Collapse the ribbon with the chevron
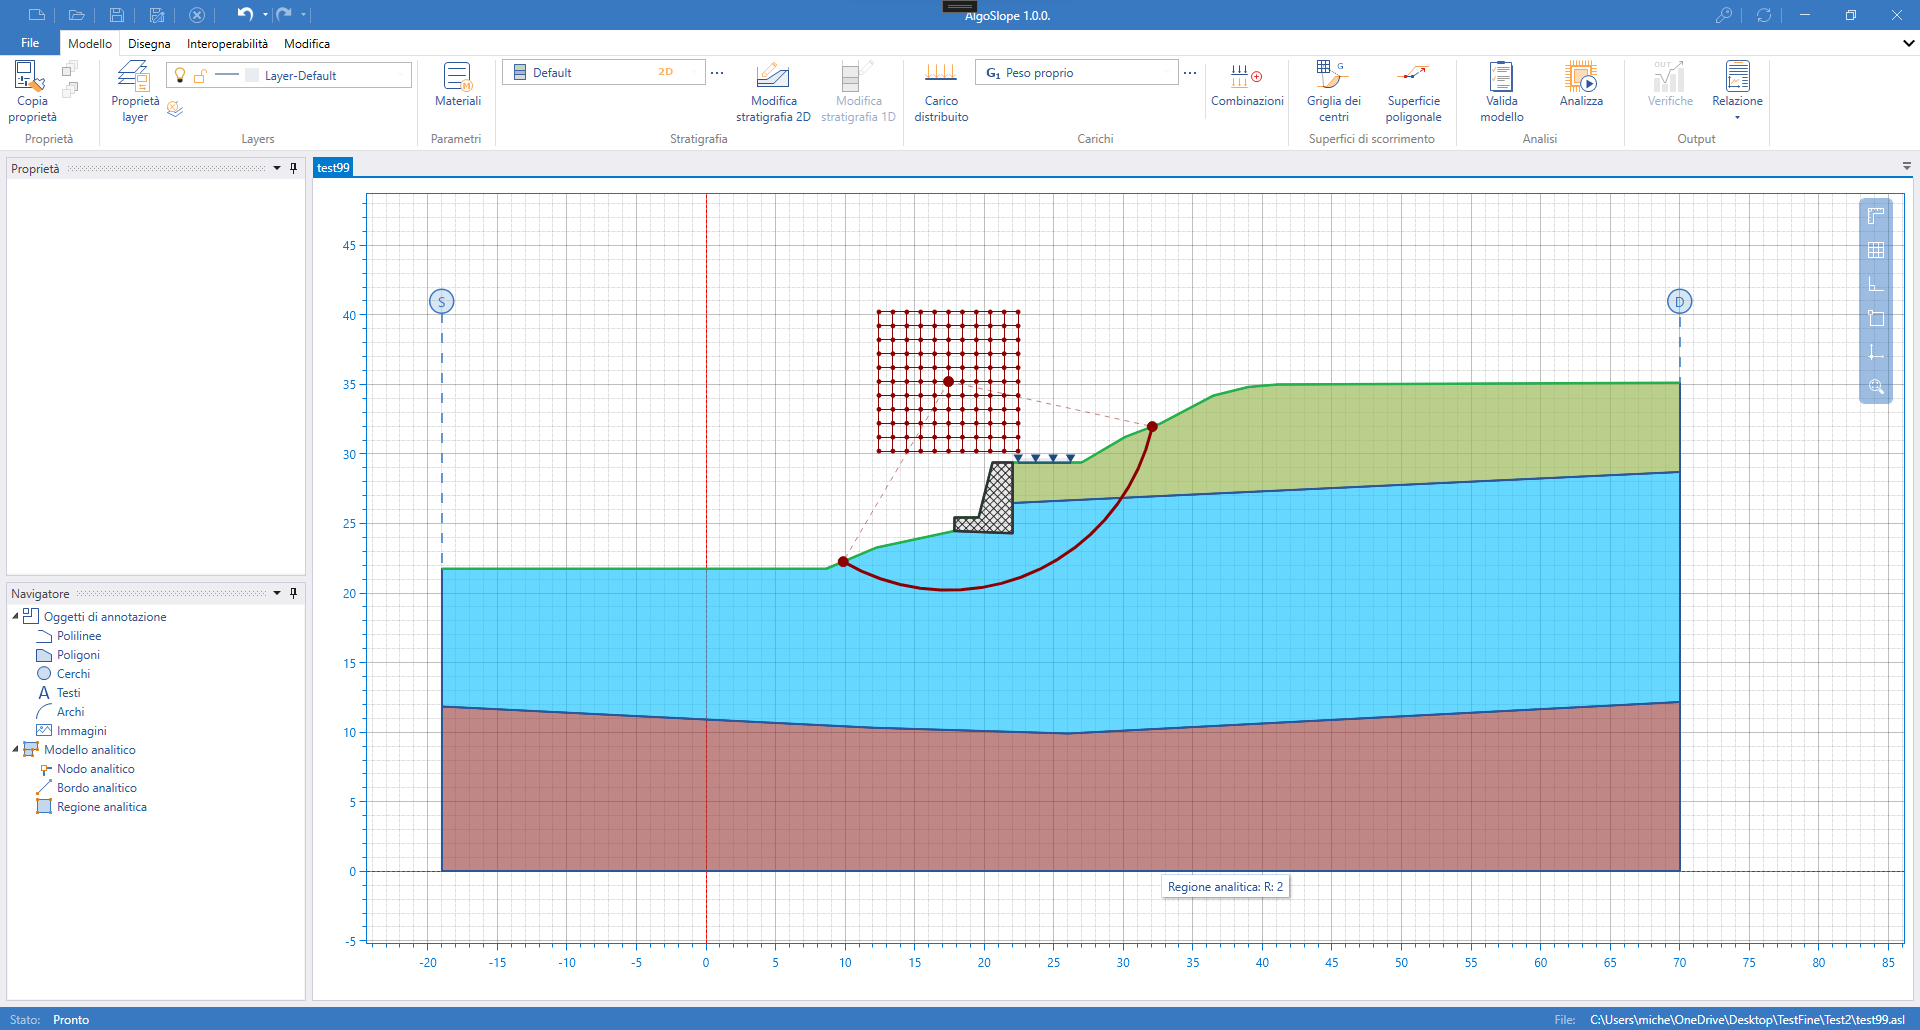The image size is (1920, 1030). click(1908, 43)
